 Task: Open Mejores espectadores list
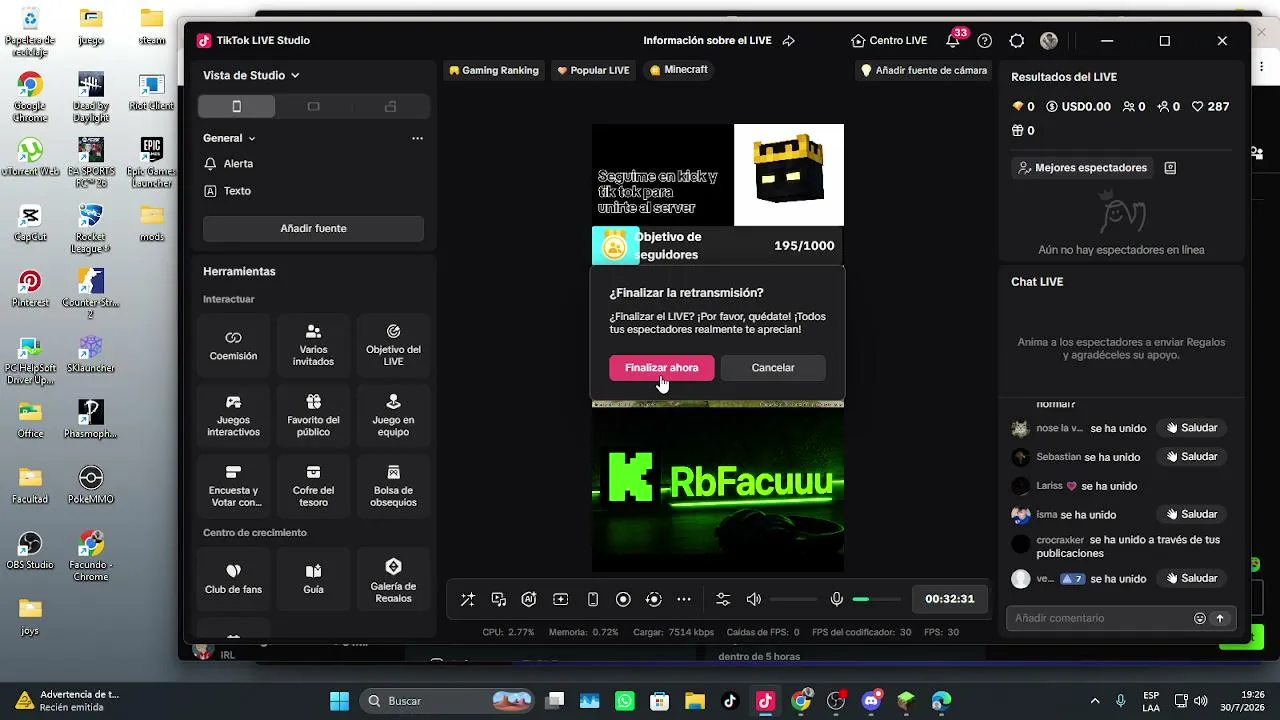[1082, 168]
